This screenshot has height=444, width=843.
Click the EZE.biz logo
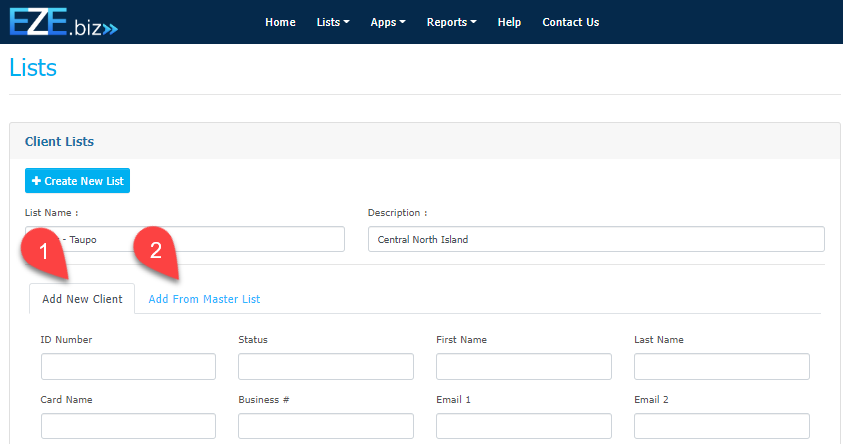coord(63,23)
